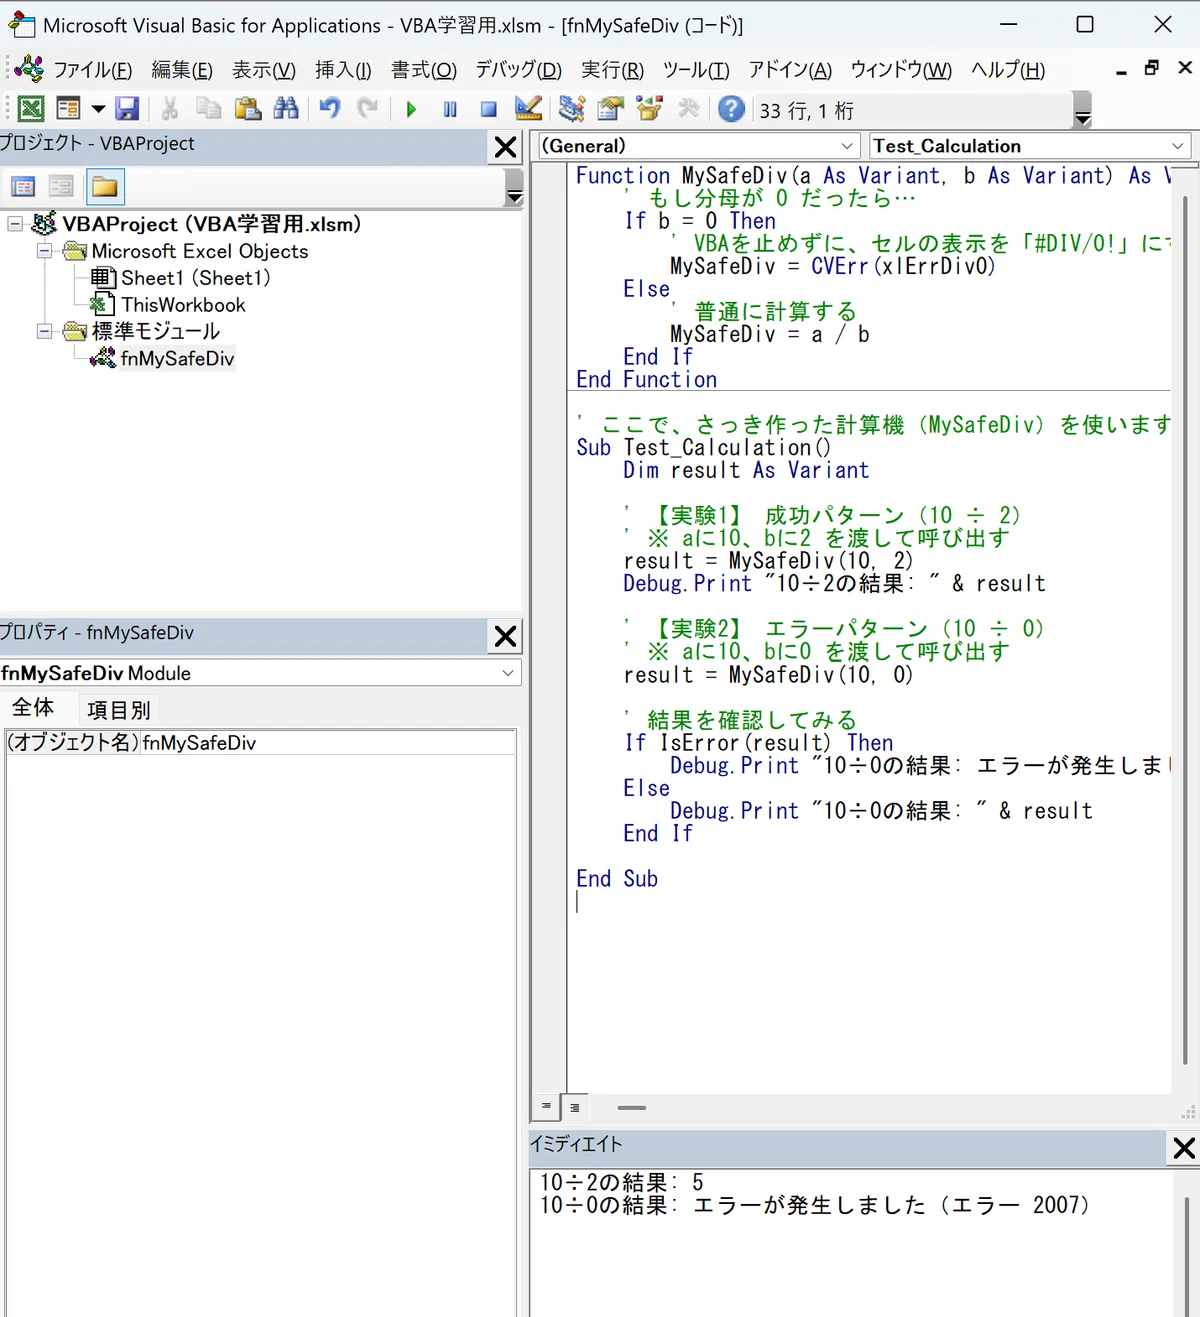Click the Undo arrow icon
The height and width of the screenshot is (1317, 1200).
pyautogui.click(x=330, y=109)
